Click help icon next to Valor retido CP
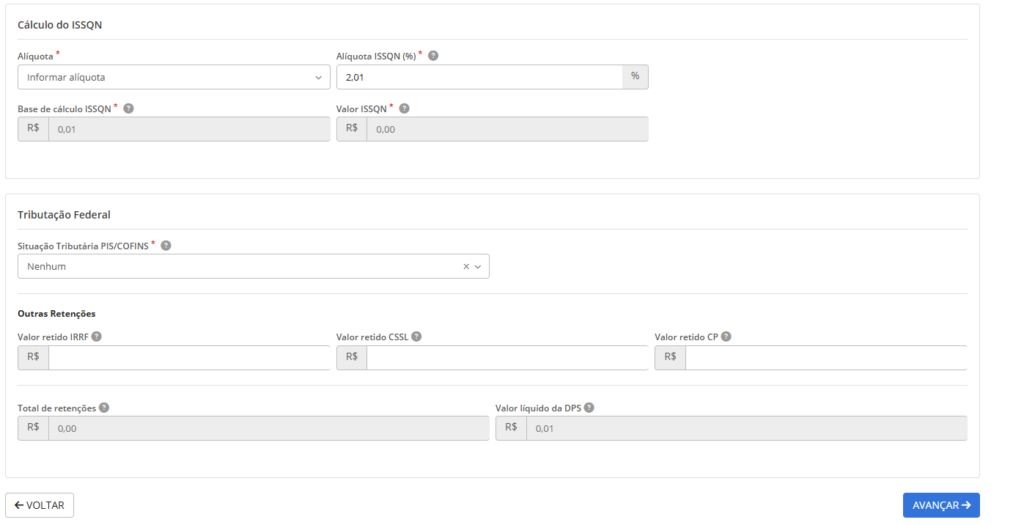 point(726,337)
